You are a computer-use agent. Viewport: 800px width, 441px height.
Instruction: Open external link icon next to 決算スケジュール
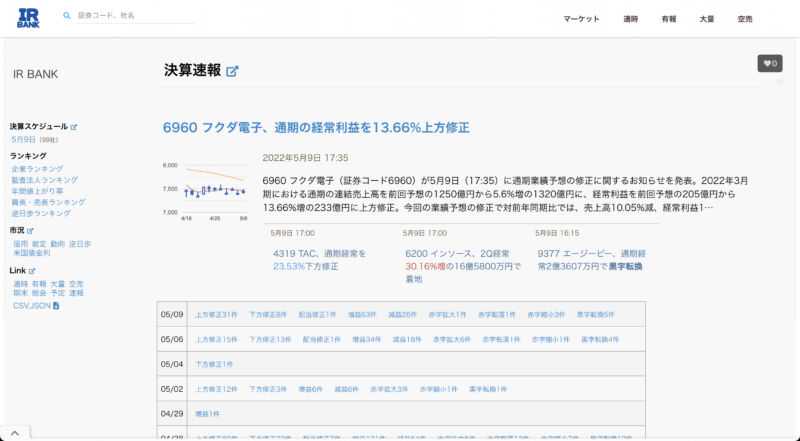74,127
